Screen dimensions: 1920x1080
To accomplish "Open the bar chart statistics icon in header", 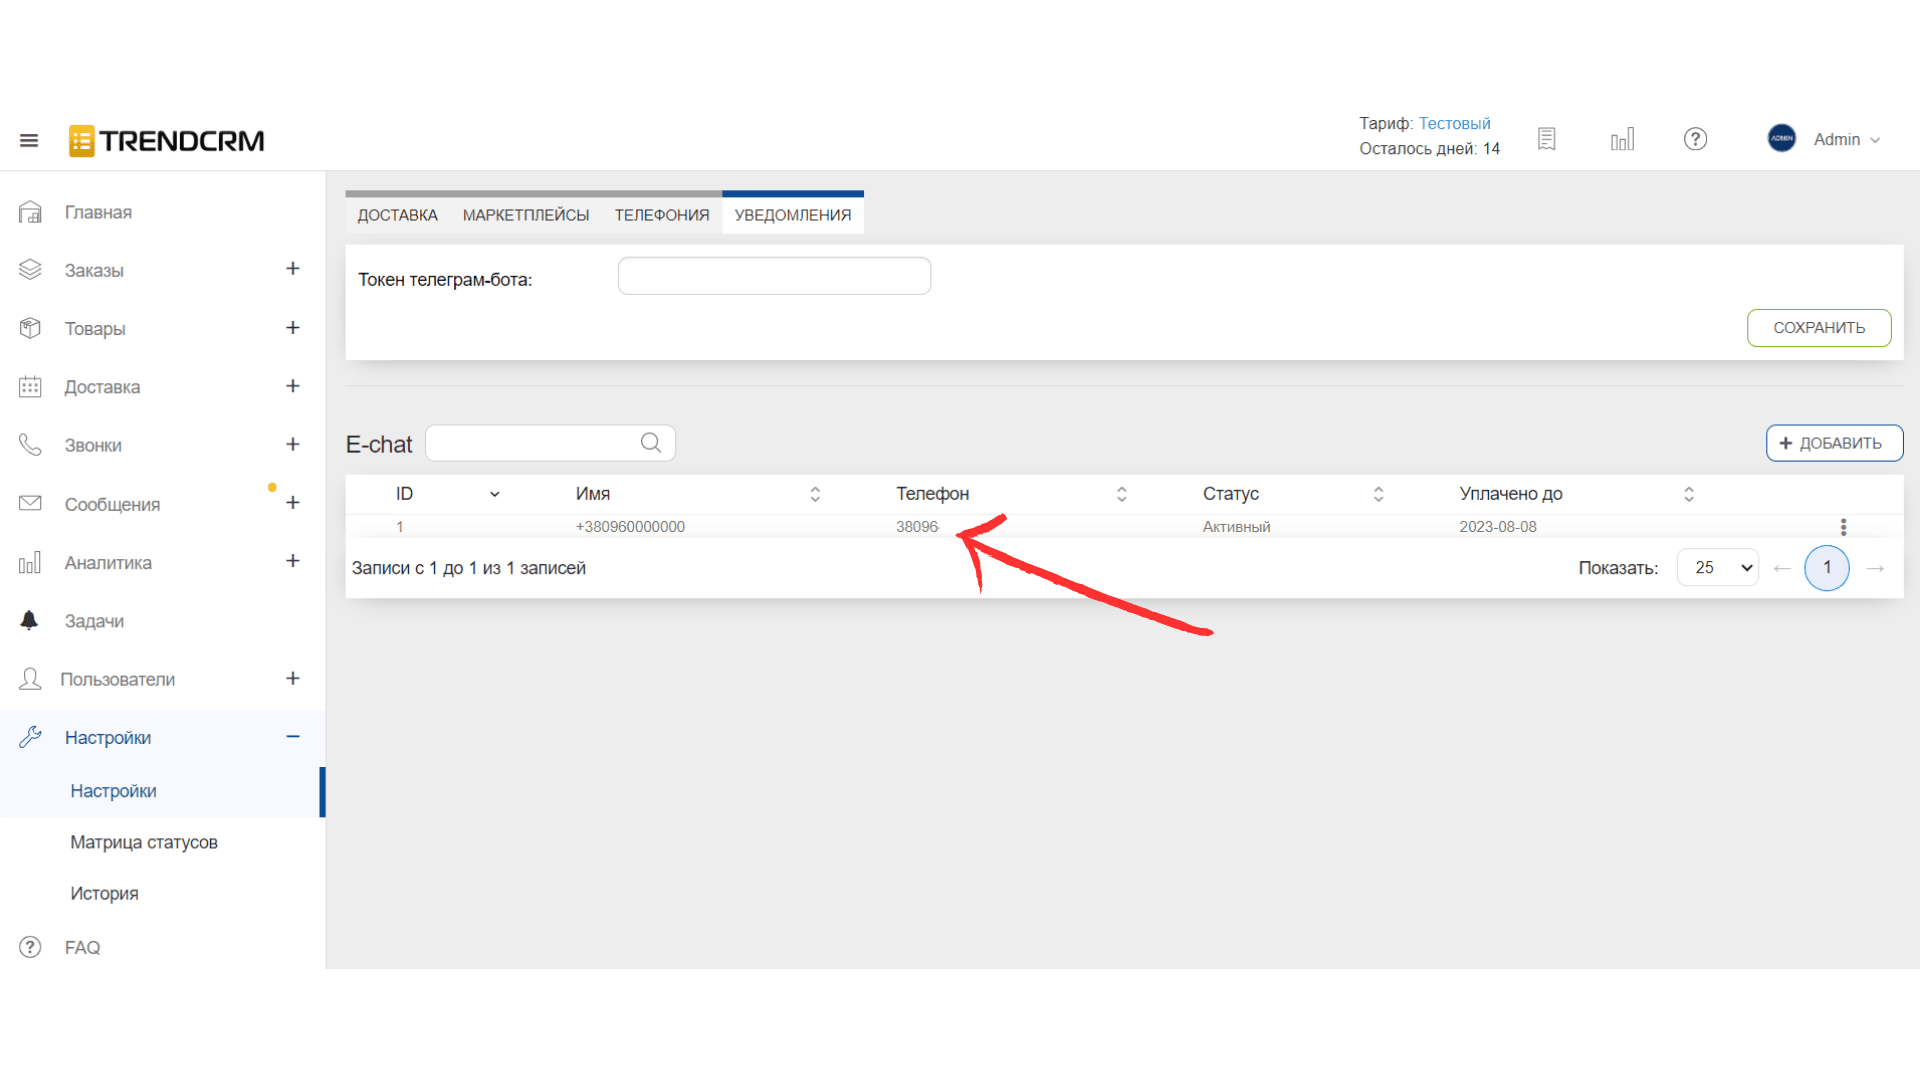I will point(1622,139).
